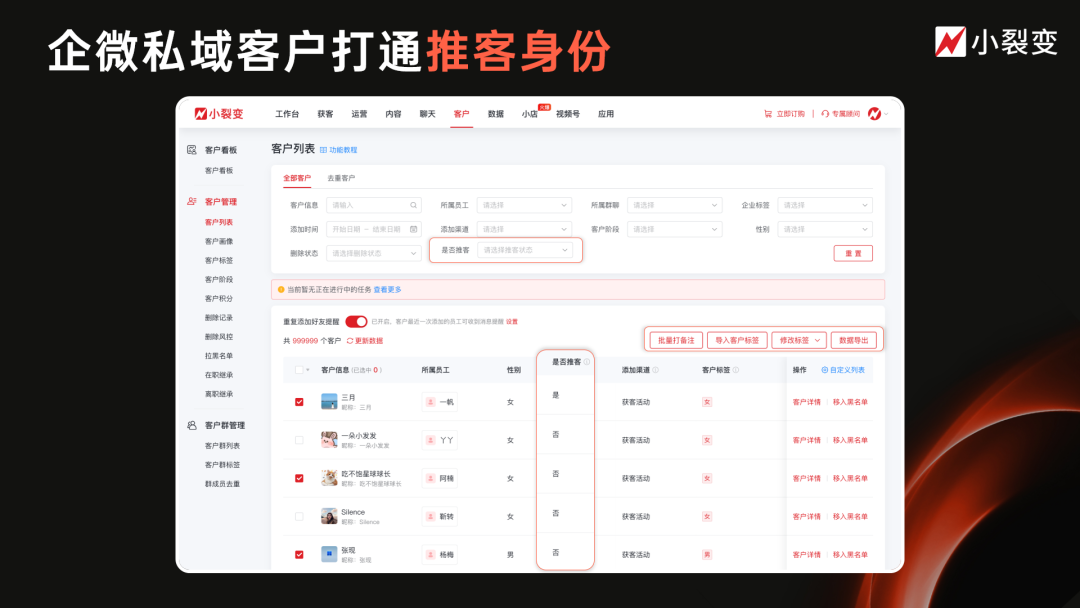Click the refresh icon beside 更新数据
This screenshot has width=1080, height=608.
[x=349, y=340]
